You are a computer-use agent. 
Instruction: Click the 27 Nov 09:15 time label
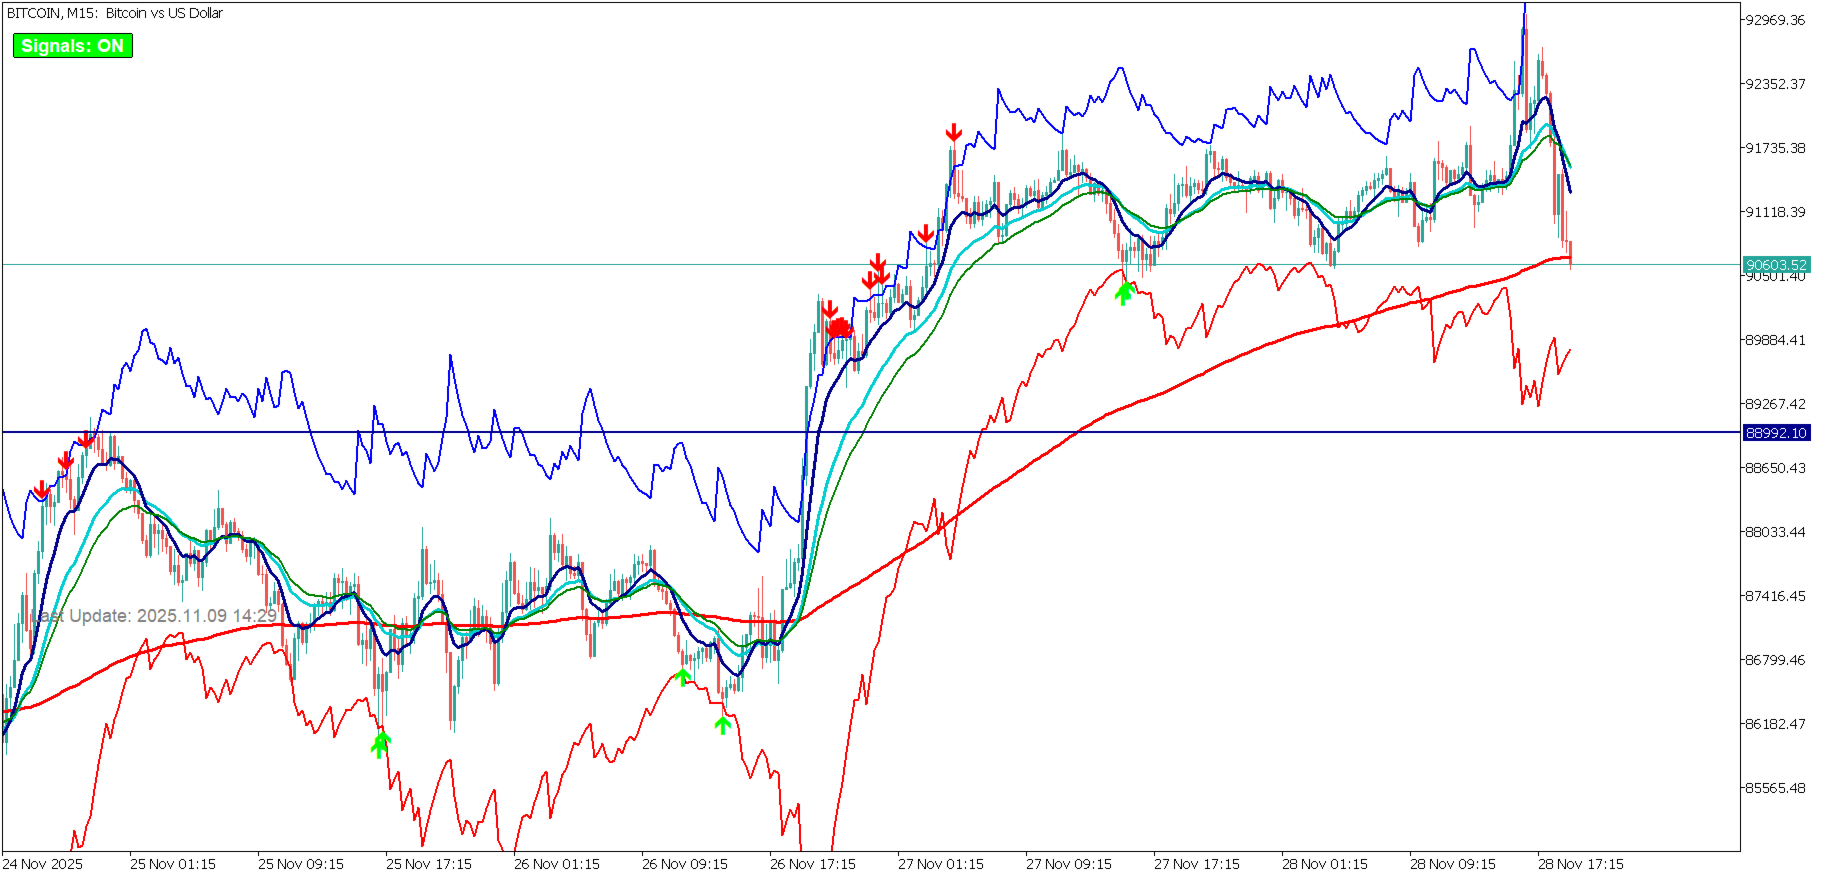(1069, 864)
